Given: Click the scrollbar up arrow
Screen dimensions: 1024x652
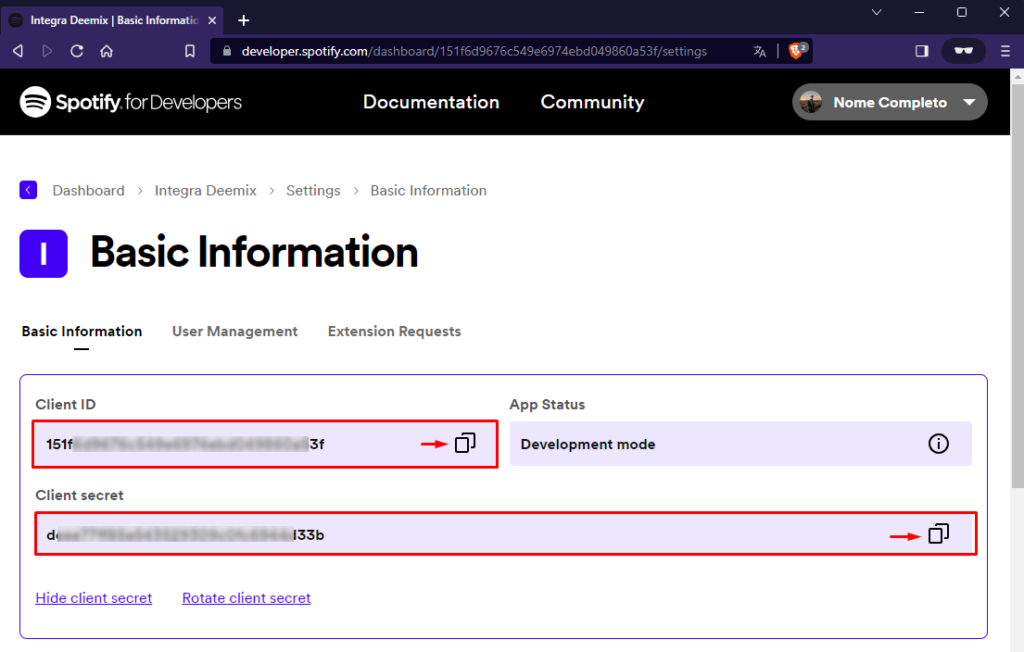Looking at the screenshot, I should tap(1017, 76).
